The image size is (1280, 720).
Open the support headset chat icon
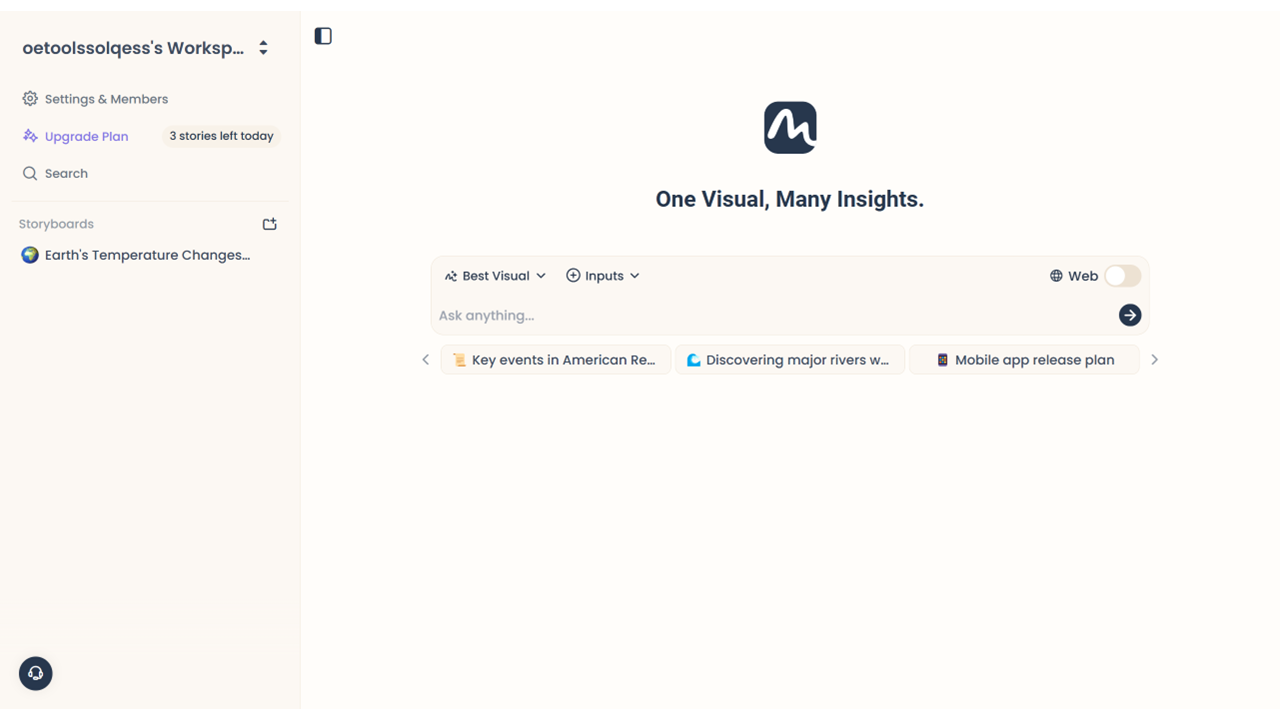36,673
